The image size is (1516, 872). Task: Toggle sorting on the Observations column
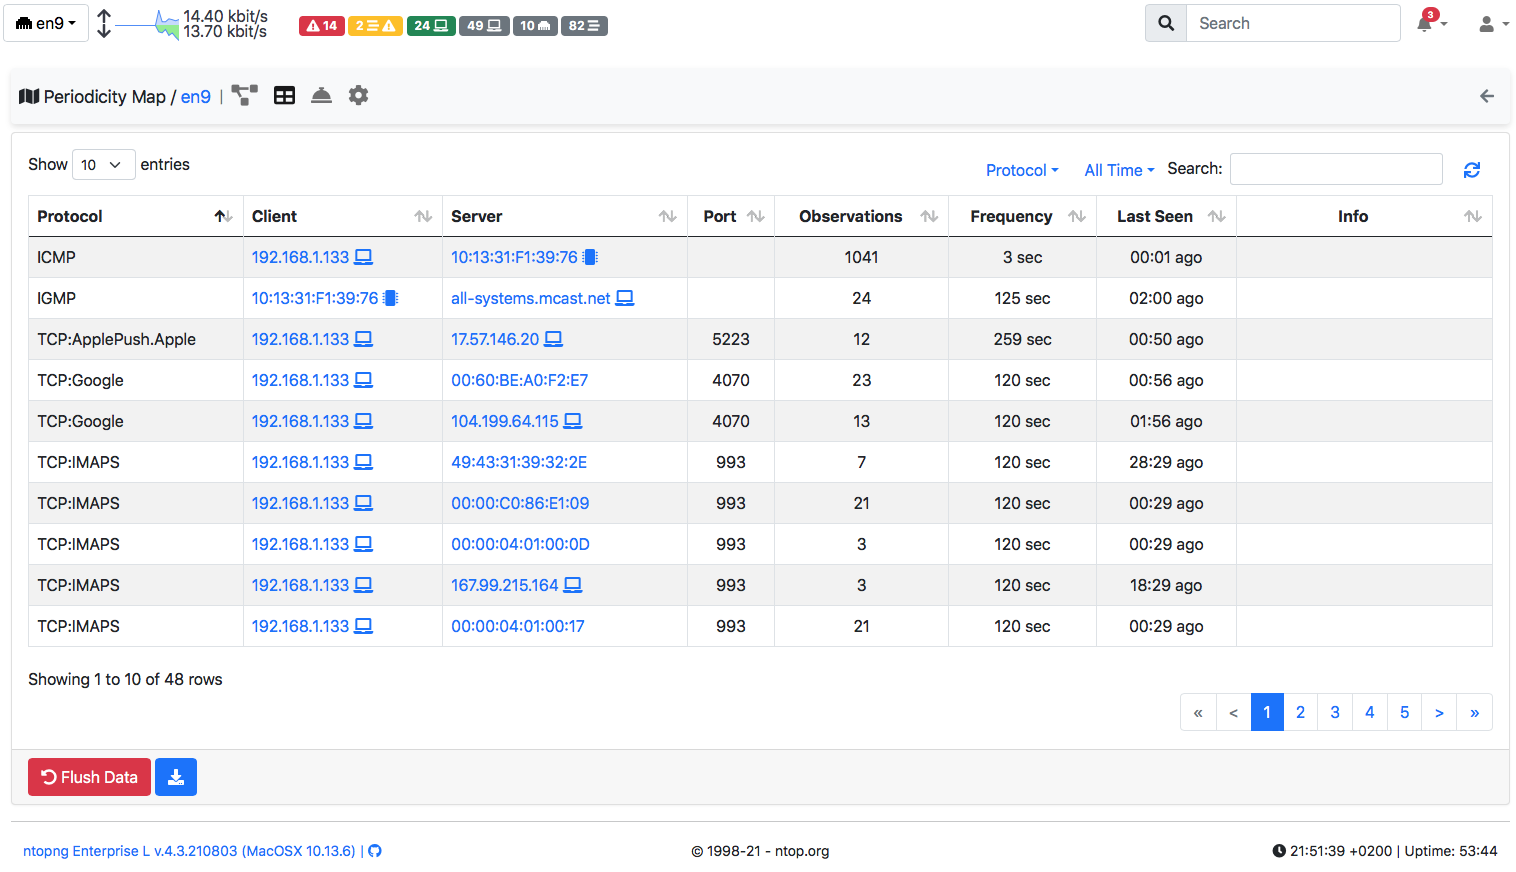coord(930,216)
